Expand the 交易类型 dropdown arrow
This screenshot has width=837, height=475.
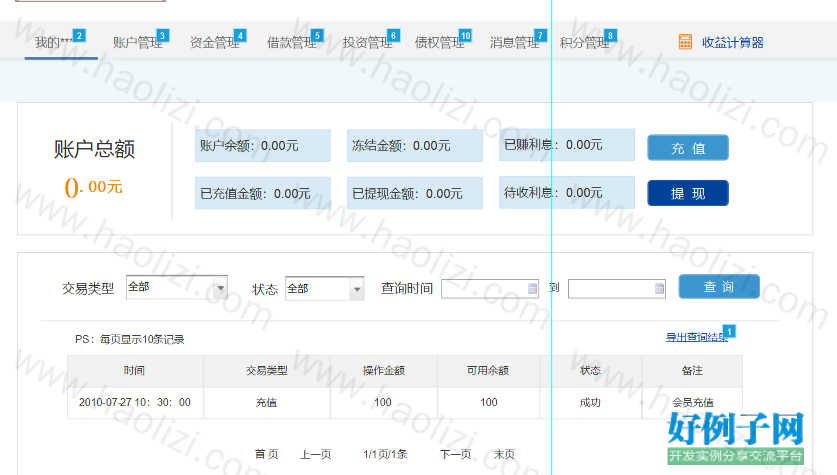(x=220, y=288)
